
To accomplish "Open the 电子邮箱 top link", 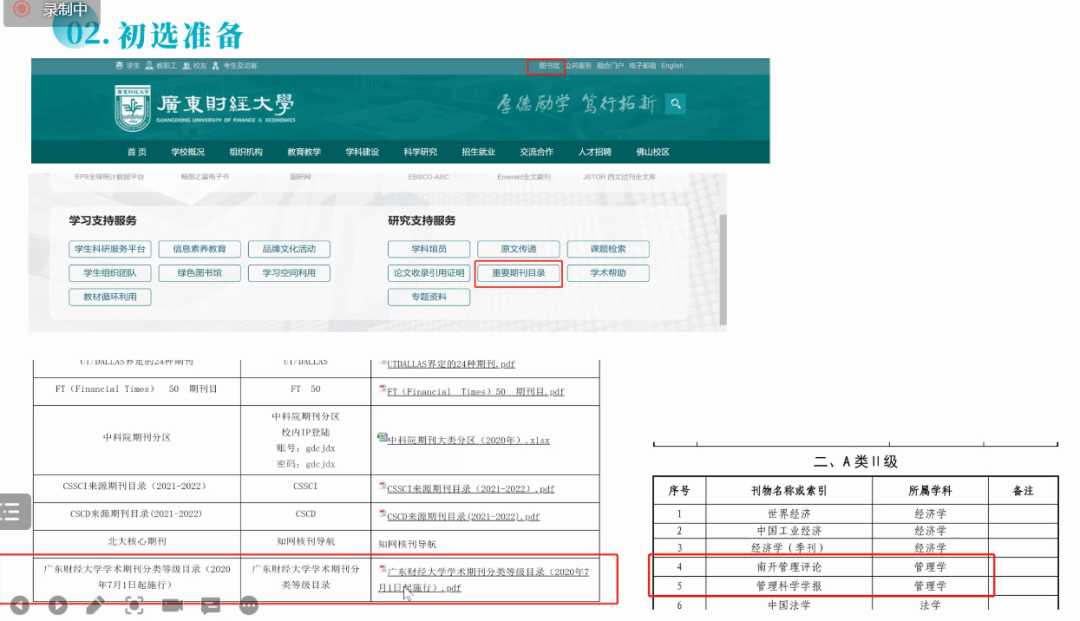I will 642,66.
